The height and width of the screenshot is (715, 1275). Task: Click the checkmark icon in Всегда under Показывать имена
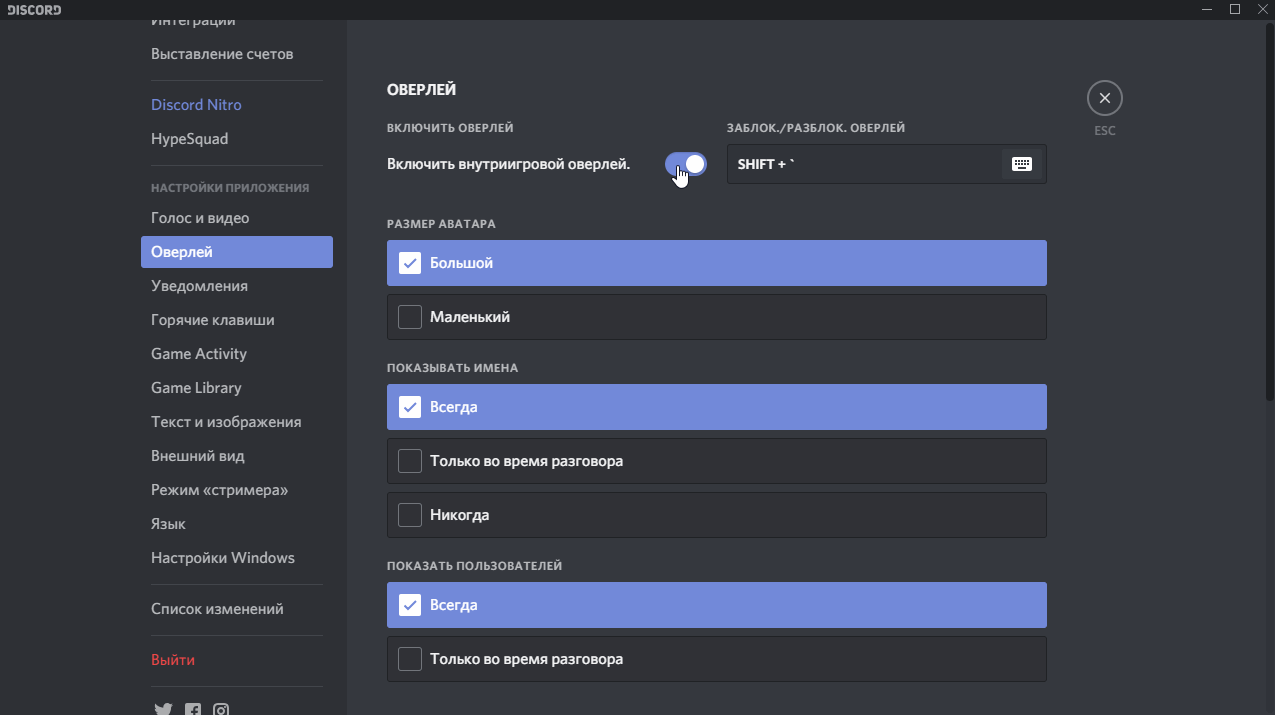point(409,406)
